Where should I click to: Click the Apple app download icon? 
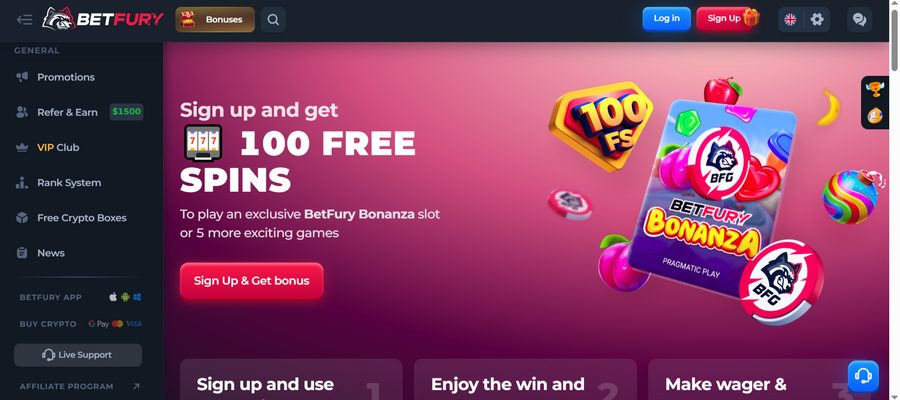pyautogui.click(x=113, y=297)
